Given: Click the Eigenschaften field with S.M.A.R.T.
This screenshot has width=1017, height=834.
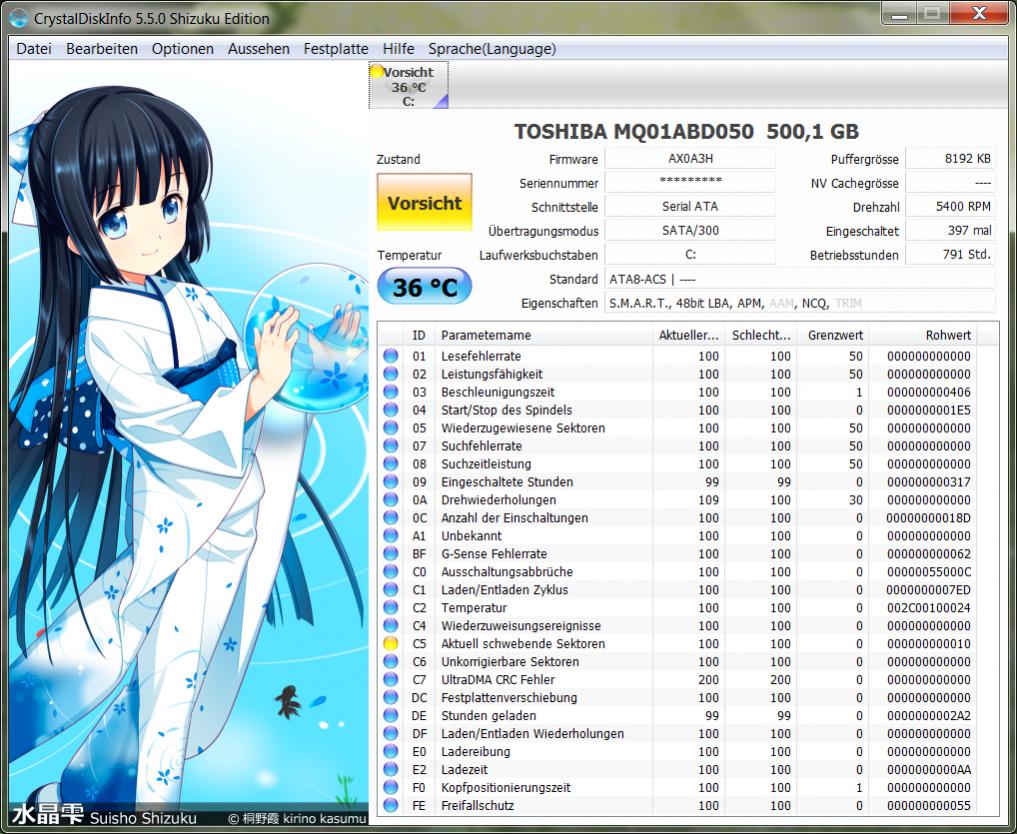Looking at the screenshot, I should pos(800,303).
